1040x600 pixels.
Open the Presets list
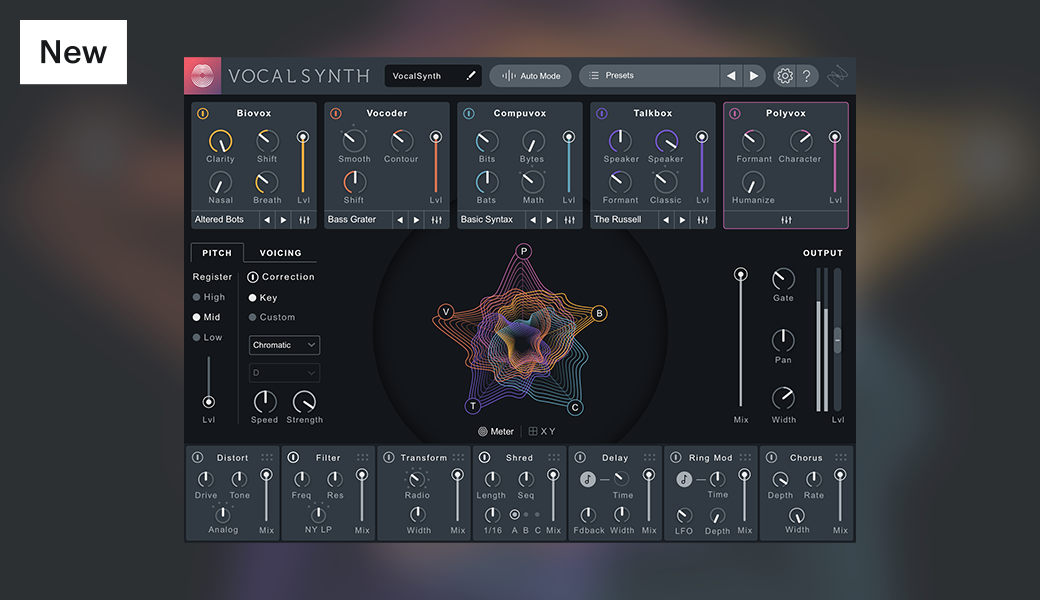[x=649, y=76]
